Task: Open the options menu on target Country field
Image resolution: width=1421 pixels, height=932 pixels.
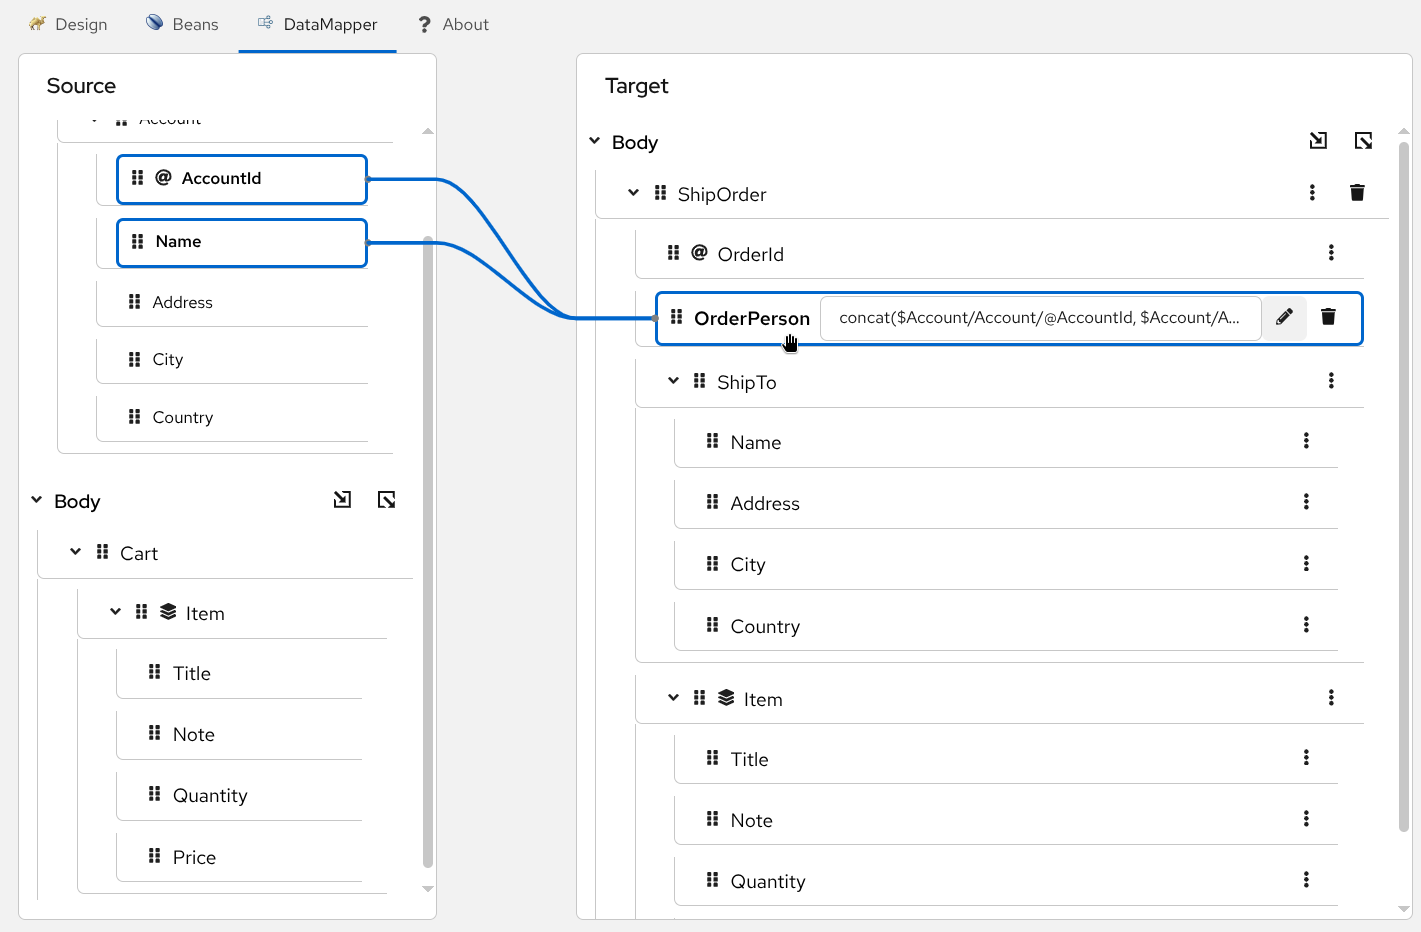Action: (1306, 624)
